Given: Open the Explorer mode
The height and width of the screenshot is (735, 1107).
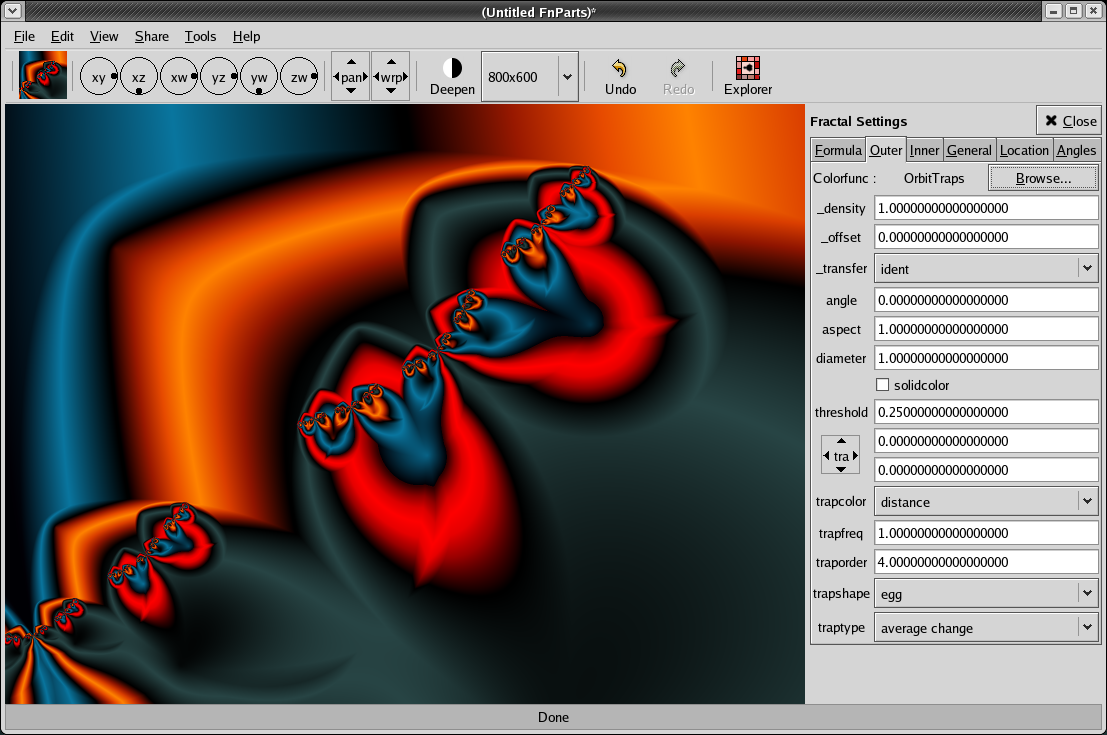Looking at the screenshot, I should coord(747,77).
